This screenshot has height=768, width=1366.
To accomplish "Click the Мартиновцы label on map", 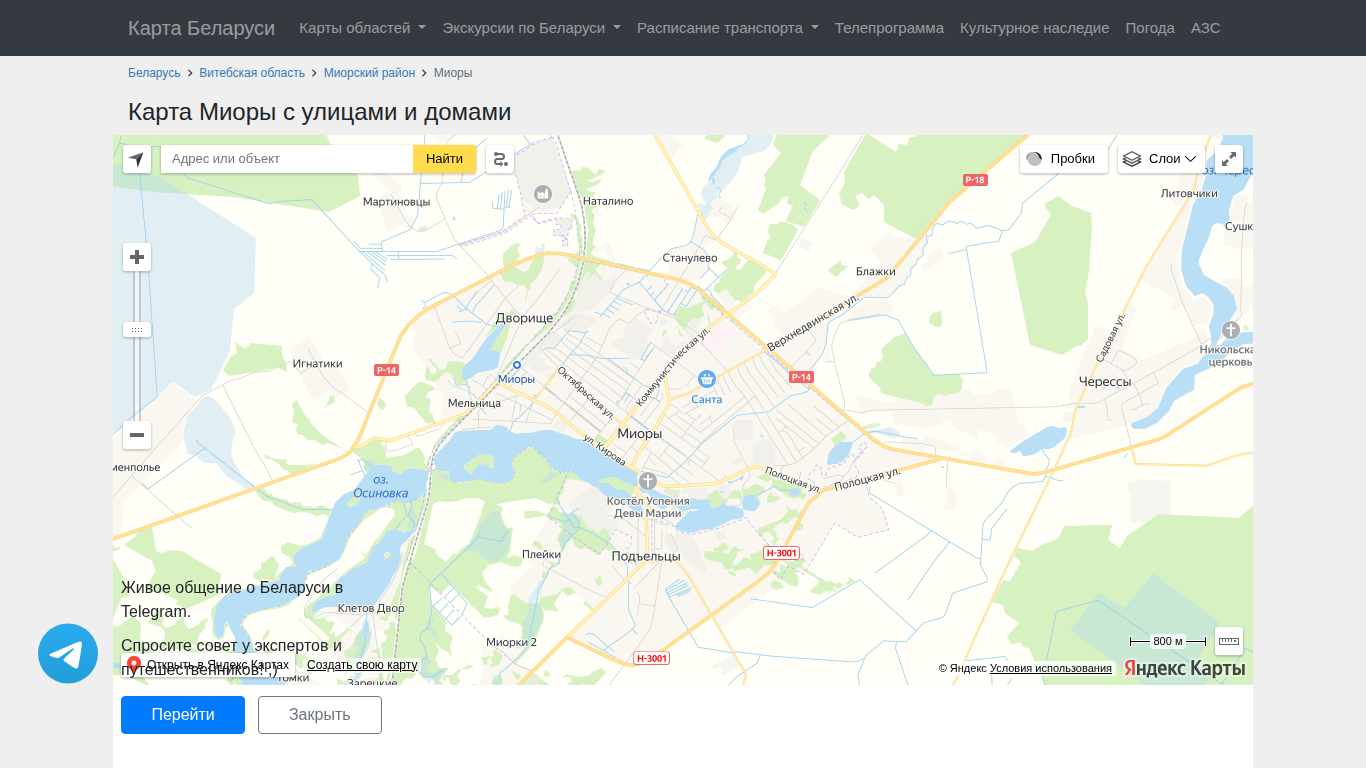I will 396,202.
